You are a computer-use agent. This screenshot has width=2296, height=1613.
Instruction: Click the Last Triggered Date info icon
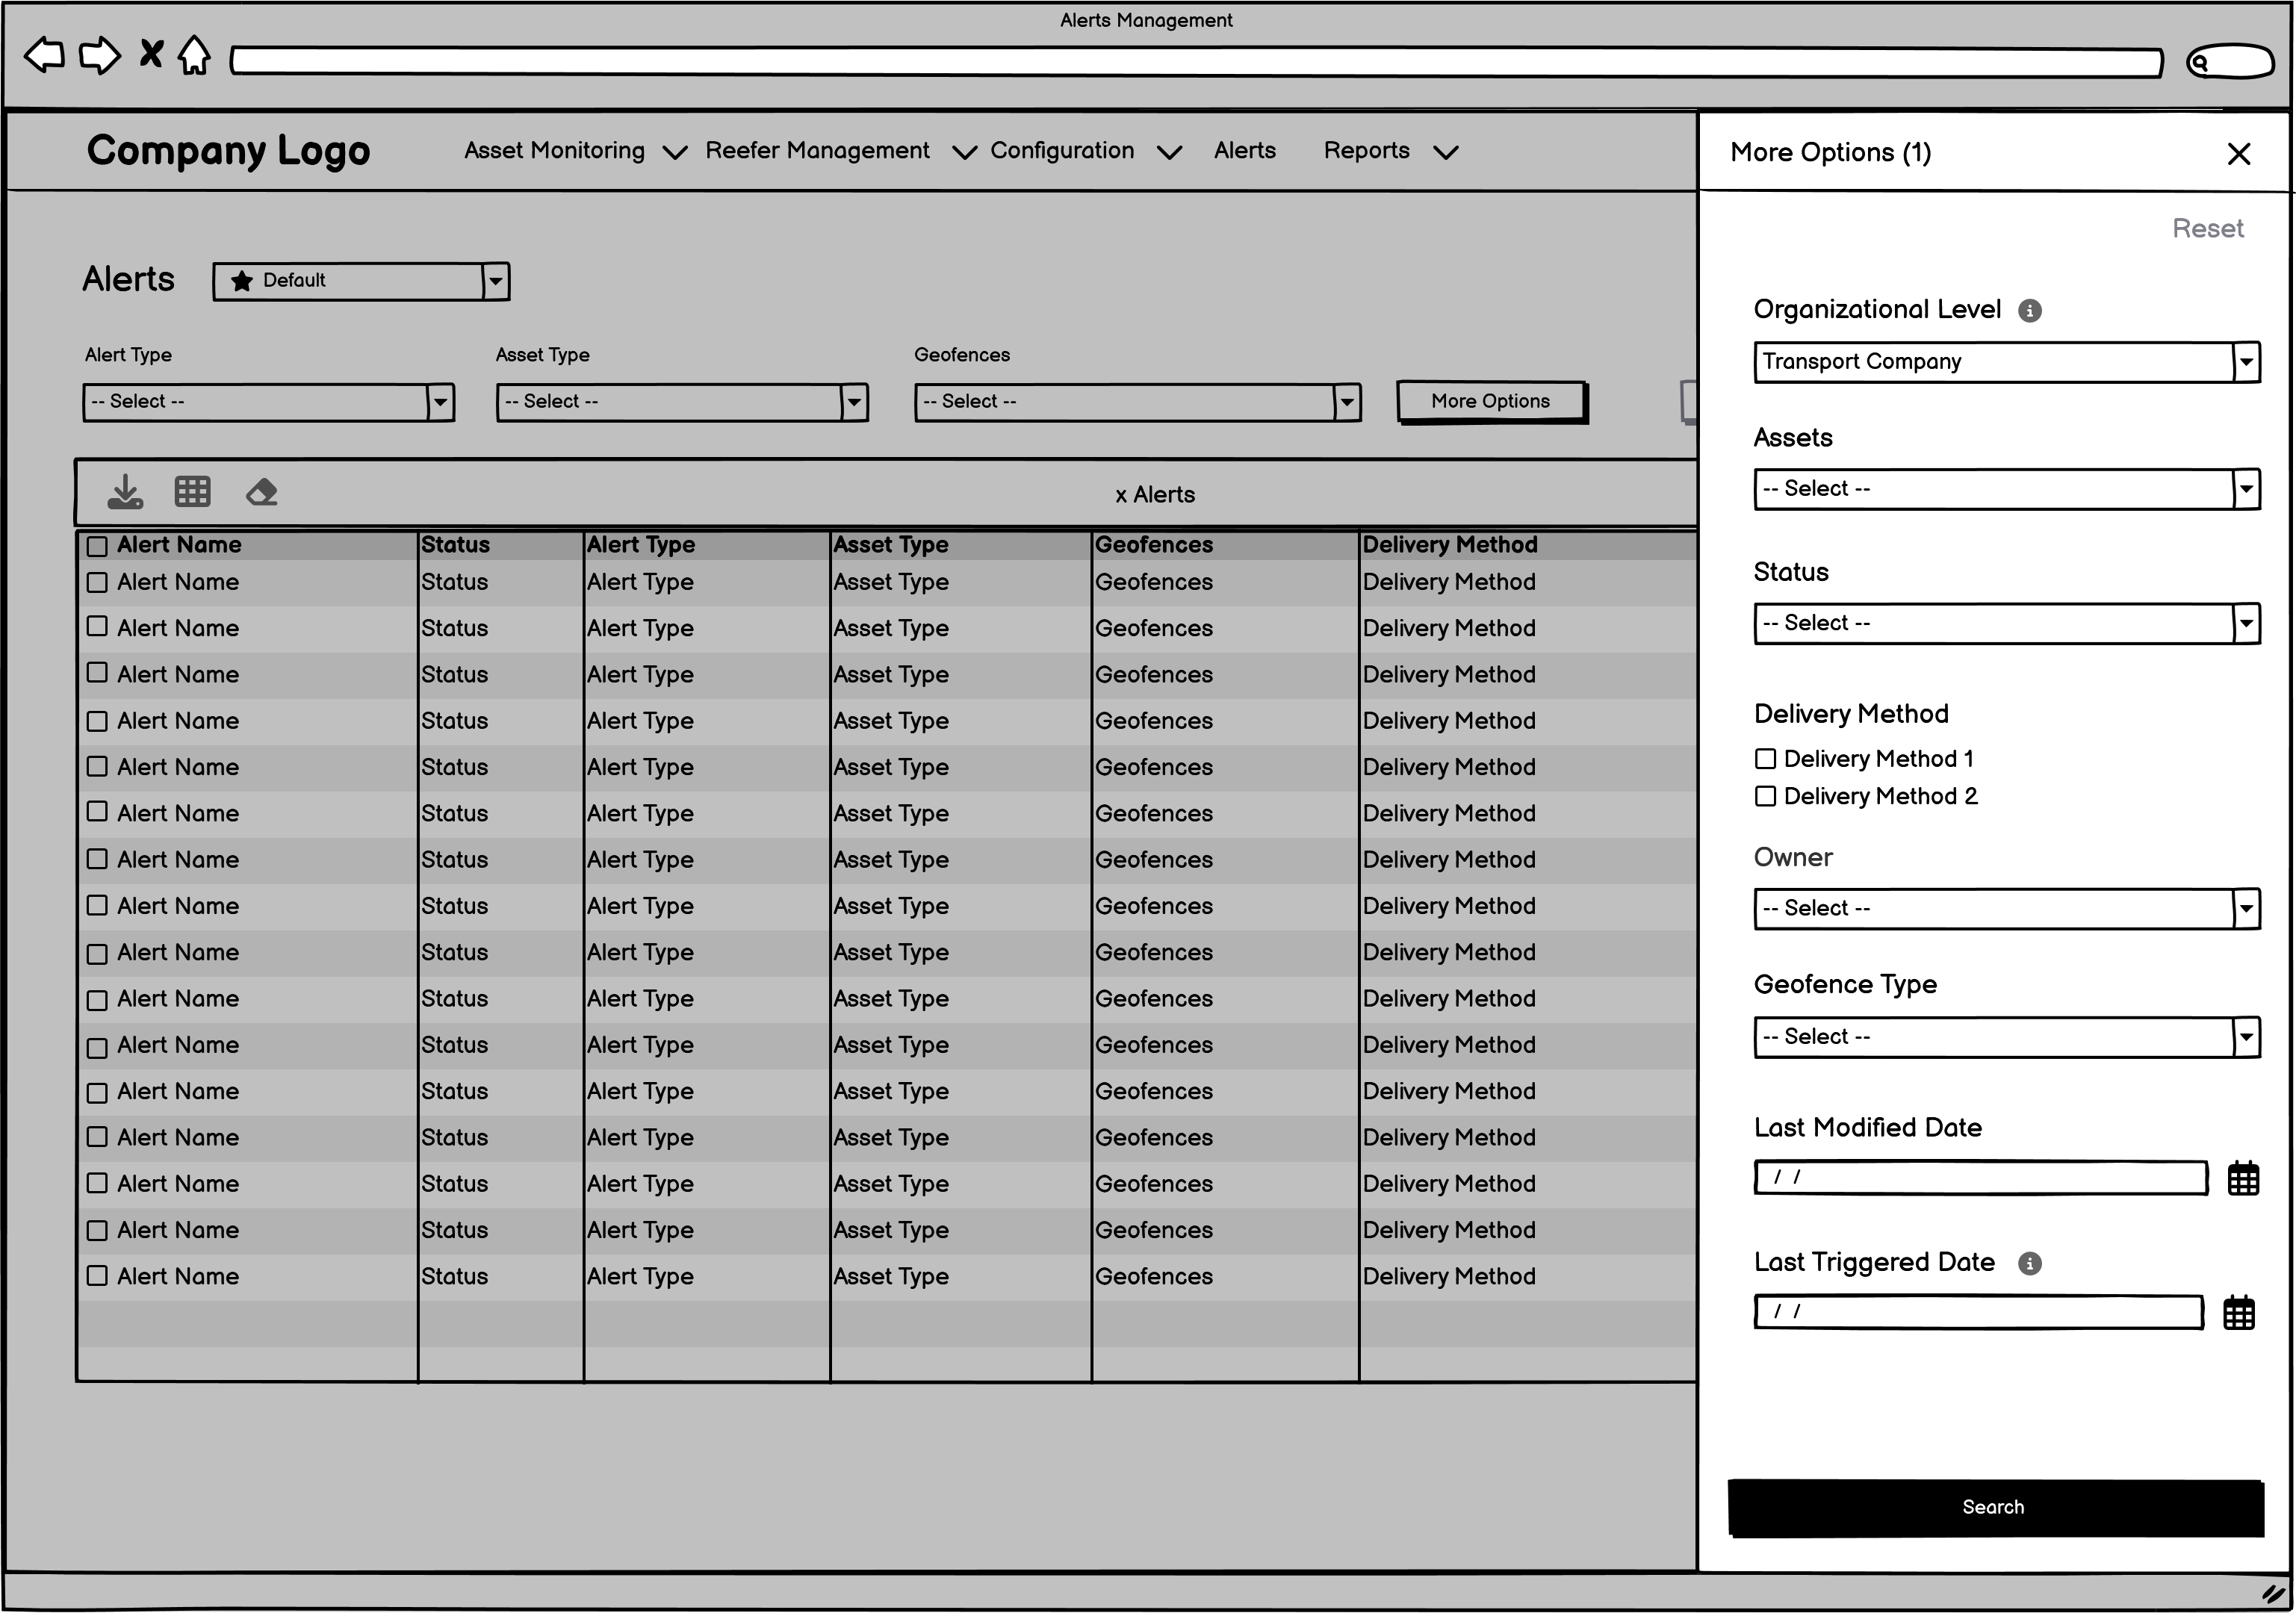(2029, 1264)
